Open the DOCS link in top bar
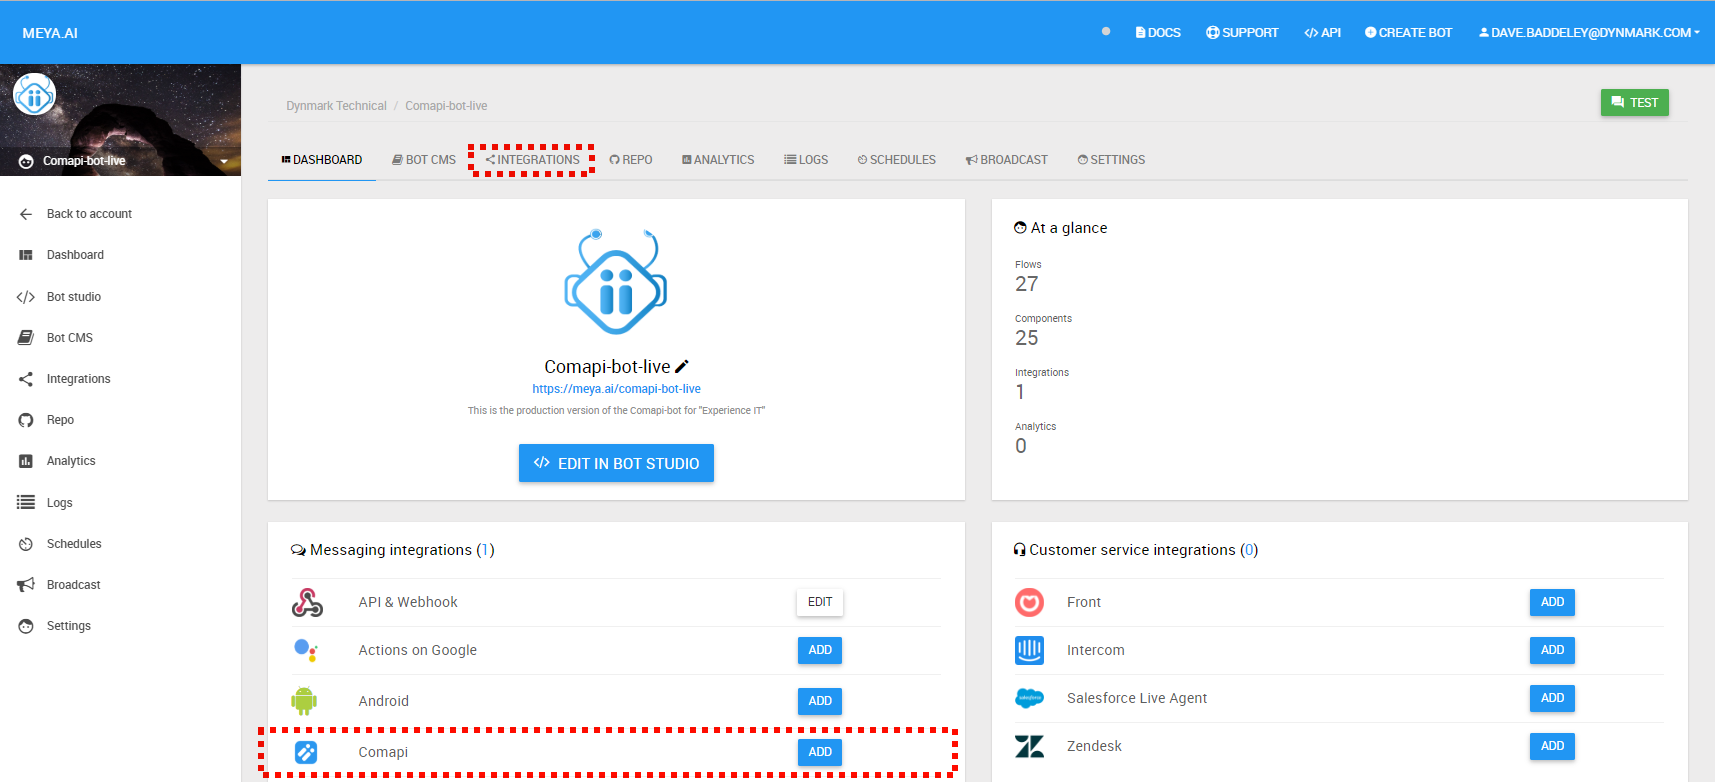1715x782 pixels. tap(1158, 33)
